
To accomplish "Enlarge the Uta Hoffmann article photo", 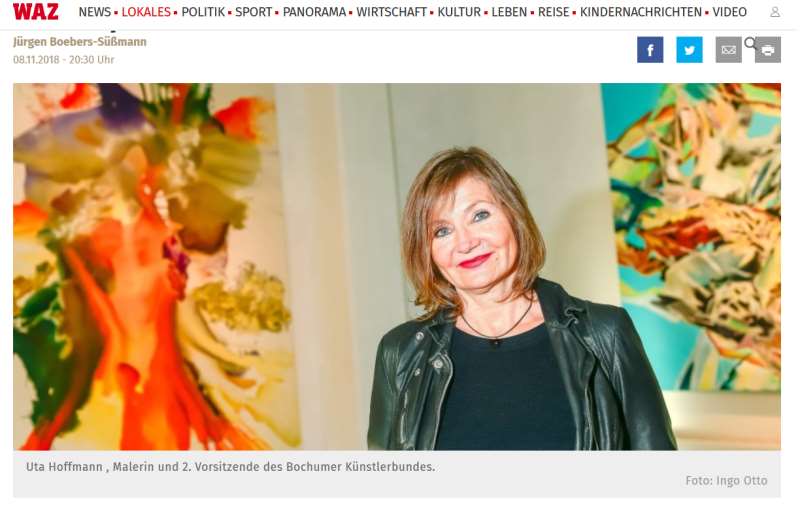I will tap(396, 266).
